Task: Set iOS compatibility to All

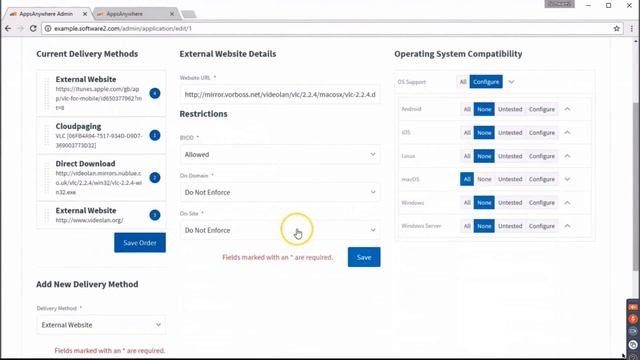Action: pos(467,133)
